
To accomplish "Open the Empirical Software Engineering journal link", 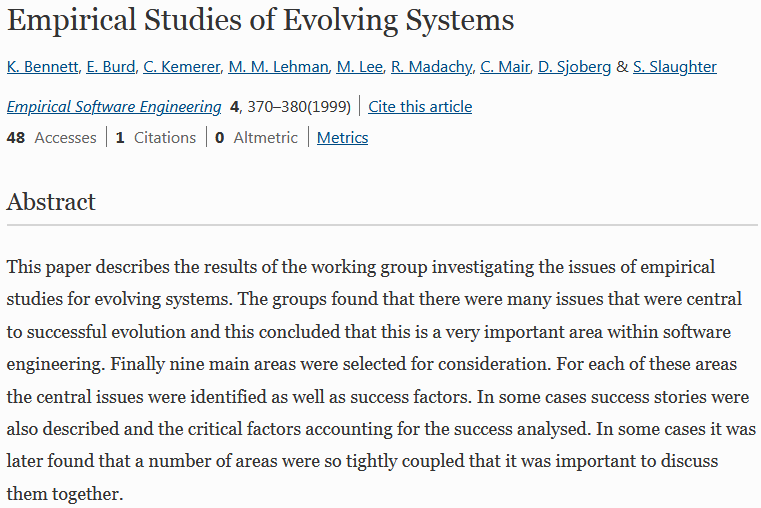I will click(x=114, y=107).
